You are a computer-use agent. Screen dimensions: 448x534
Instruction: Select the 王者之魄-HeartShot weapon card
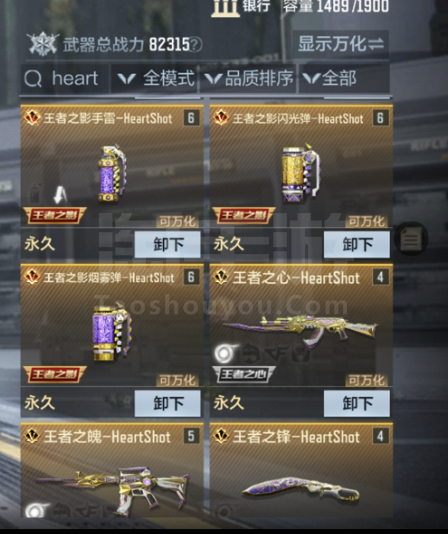[x=112, y=470]
